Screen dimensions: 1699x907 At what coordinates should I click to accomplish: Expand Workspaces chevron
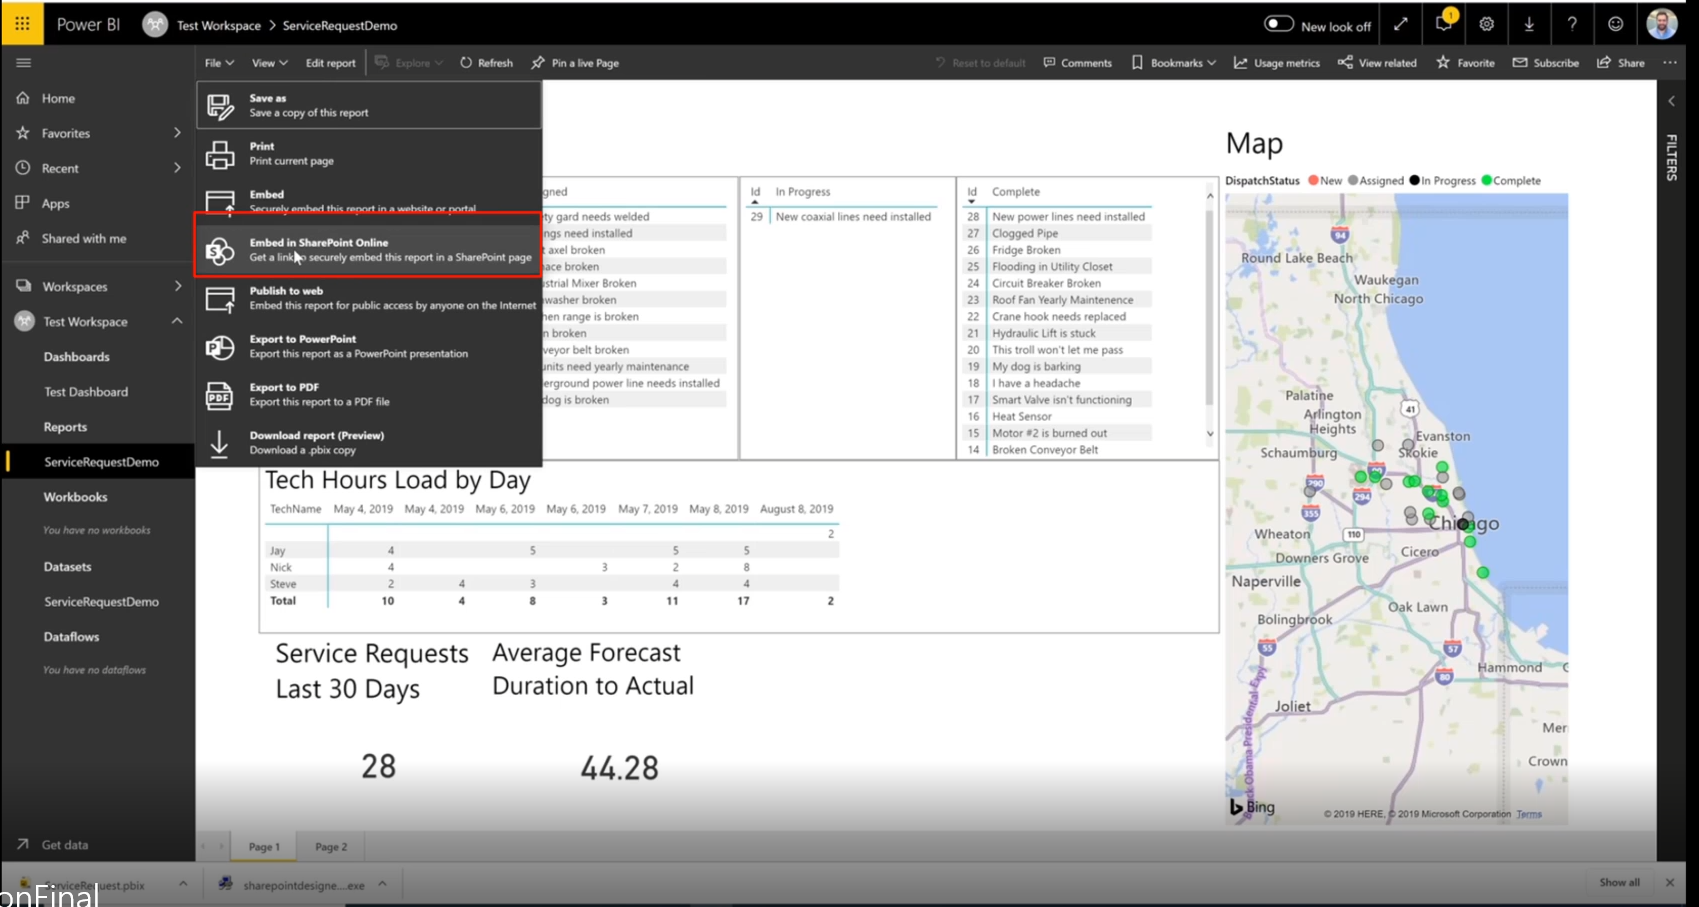coord(177,286)
